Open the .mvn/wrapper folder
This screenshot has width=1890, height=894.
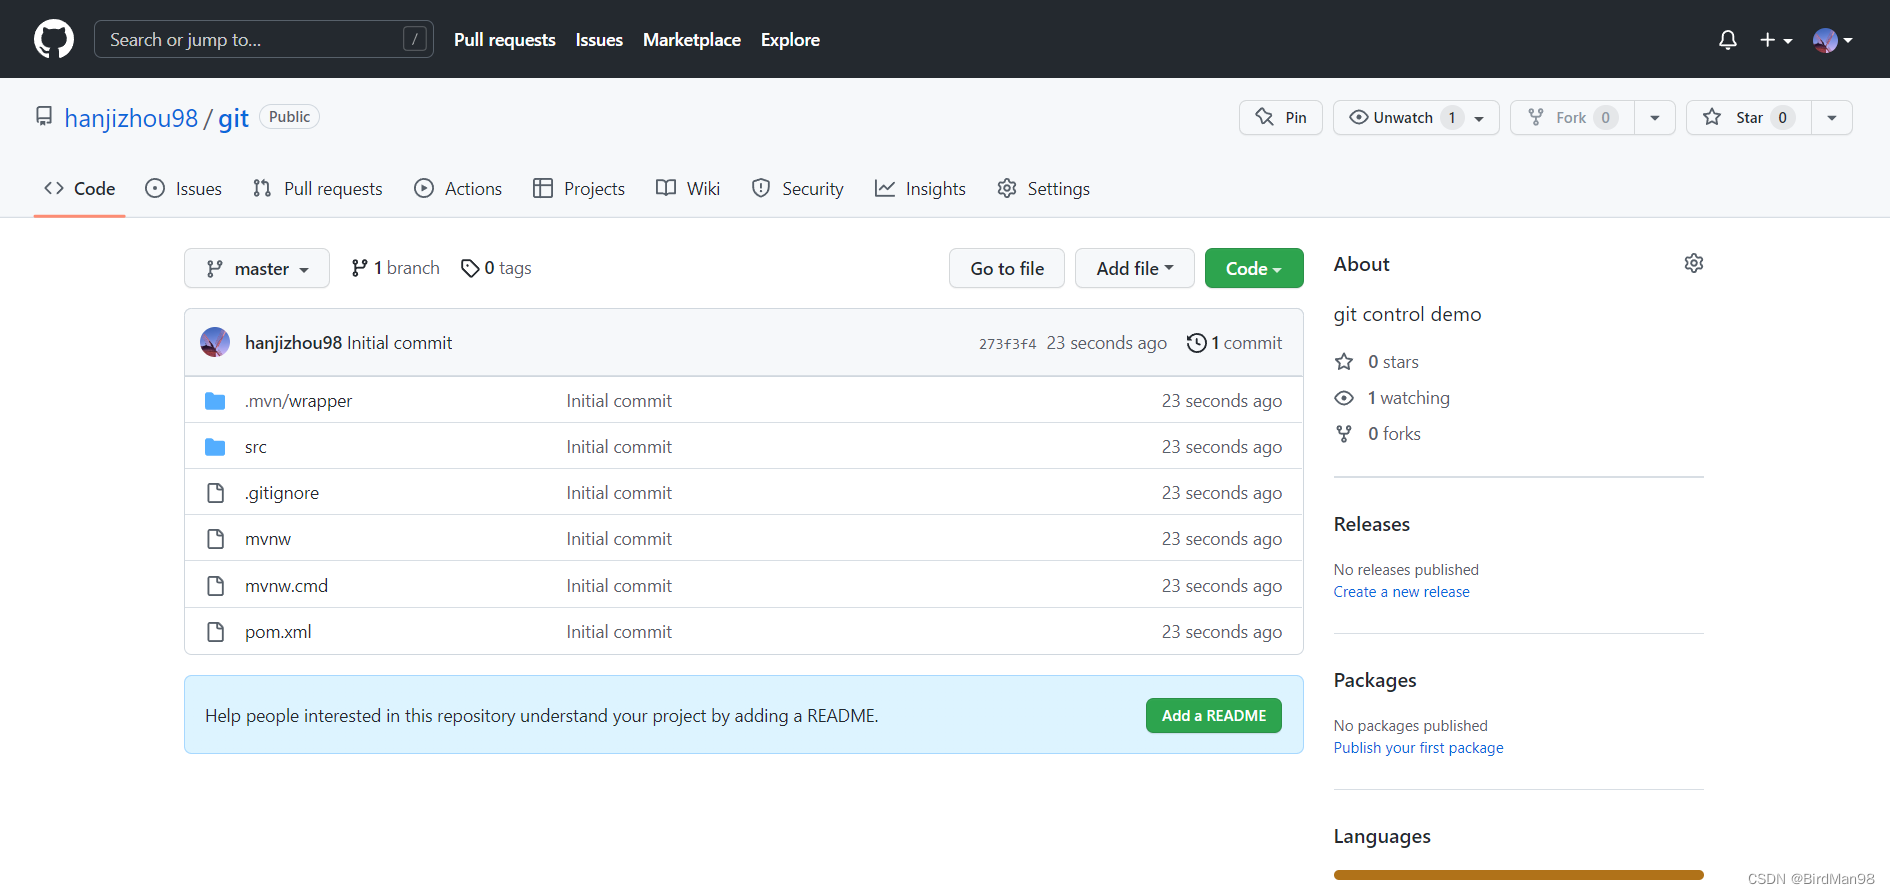point(298,401)
